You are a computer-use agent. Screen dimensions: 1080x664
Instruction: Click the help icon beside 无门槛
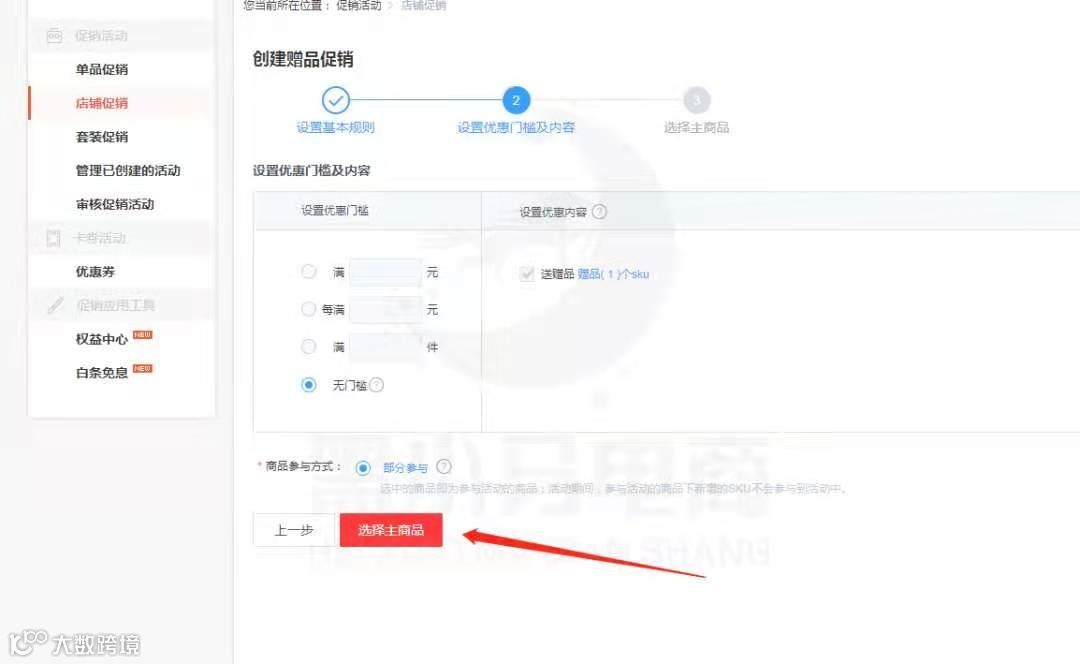pyautogui.click(x=377, y=385)
